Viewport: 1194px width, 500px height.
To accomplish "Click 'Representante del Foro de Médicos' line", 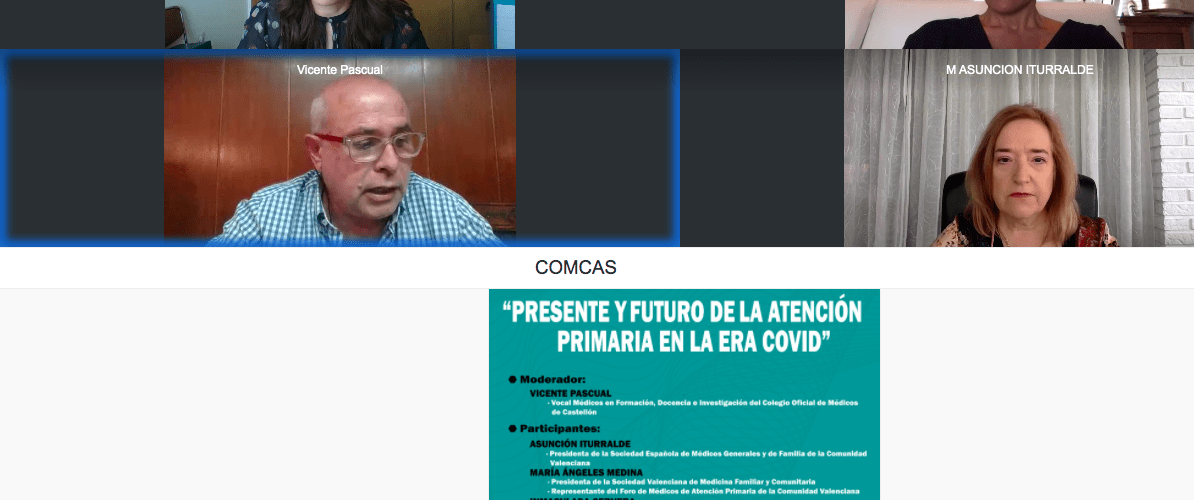I will pyautogui.click(x=703, y=492).
